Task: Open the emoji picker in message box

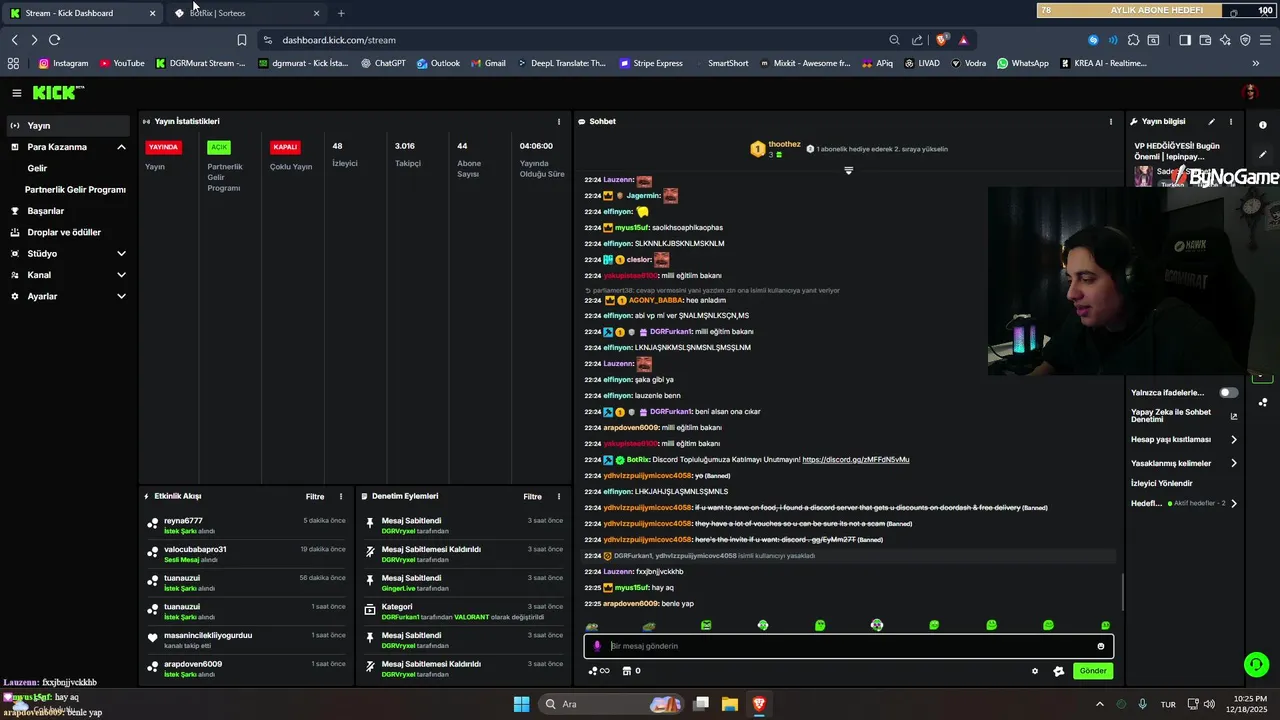Action: coord(1101,646)
